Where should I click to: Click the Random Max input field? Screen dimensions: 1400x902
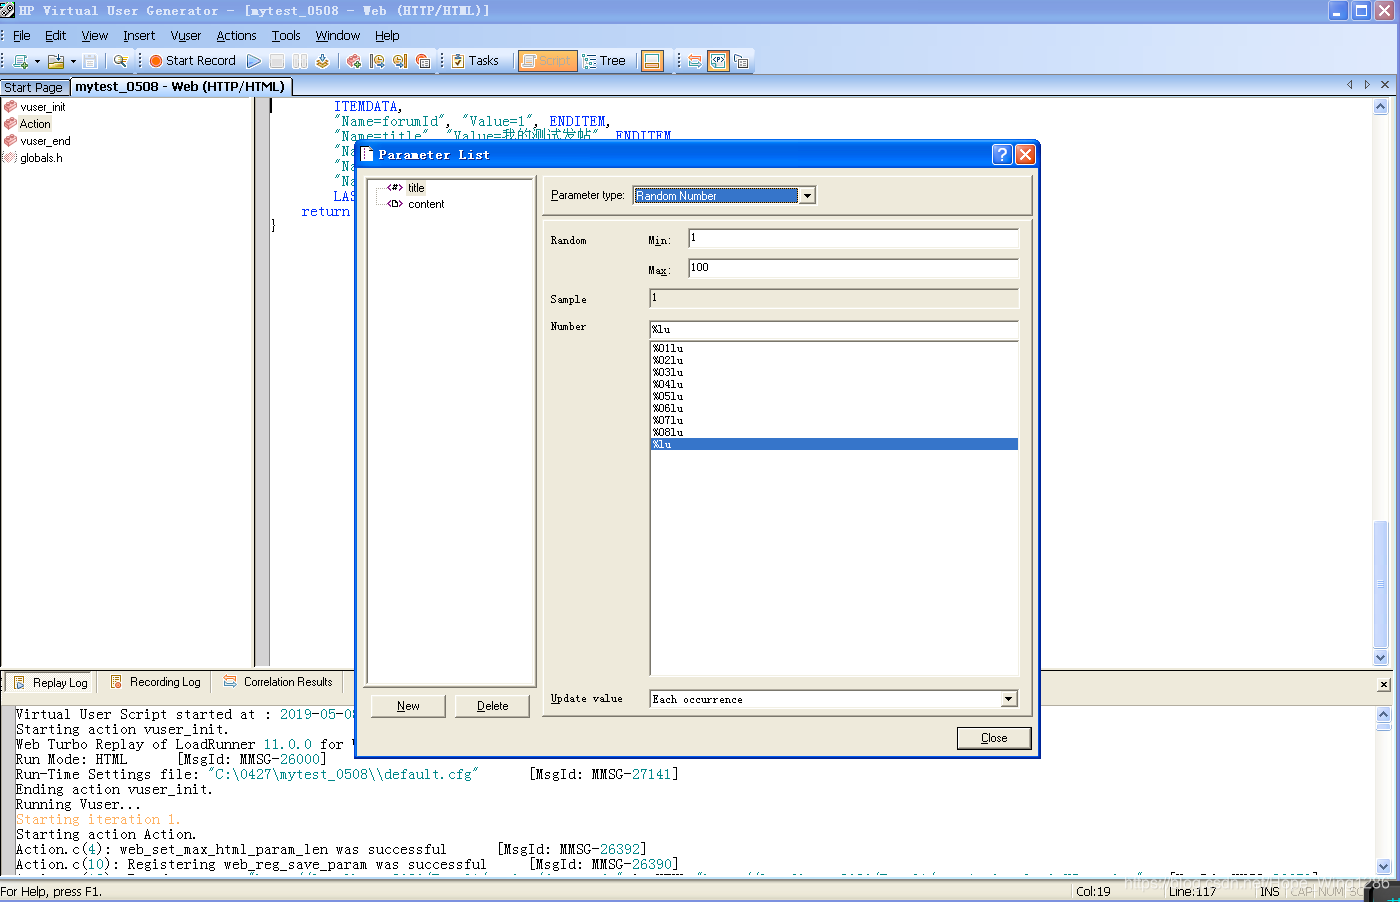tap(853, 268)
